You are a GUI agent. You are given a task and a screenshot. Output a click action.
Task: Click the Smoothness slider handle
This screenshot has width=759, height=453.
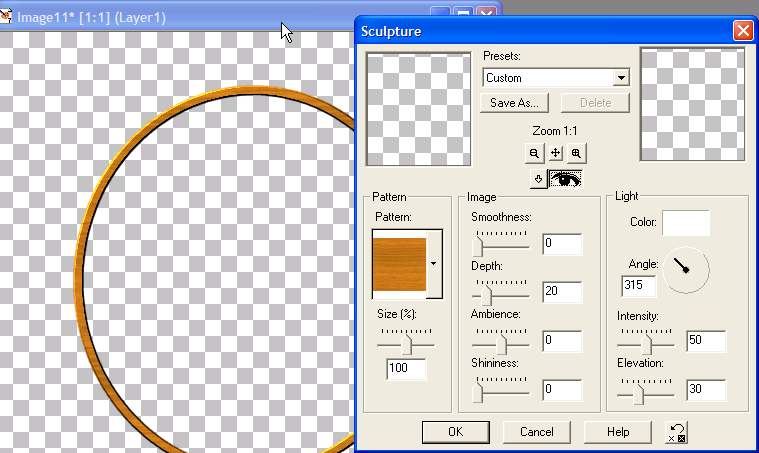[x=478, y=247]
